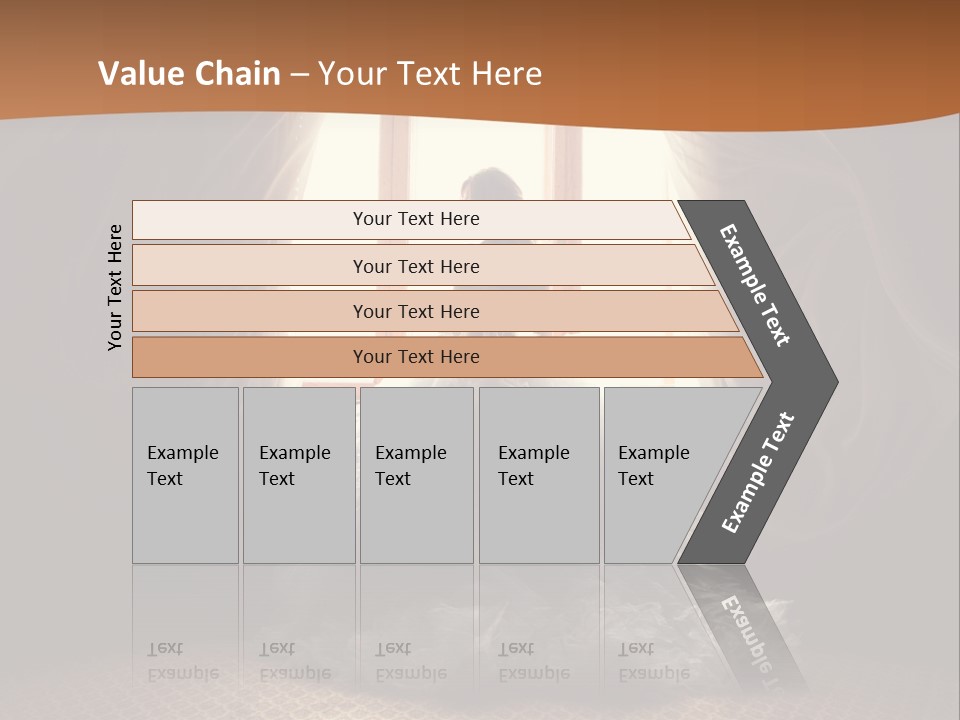Click the vertical "Your Text Here" side label
The height and width of the screenshot is (720, 960).
[x=115, y=288]
